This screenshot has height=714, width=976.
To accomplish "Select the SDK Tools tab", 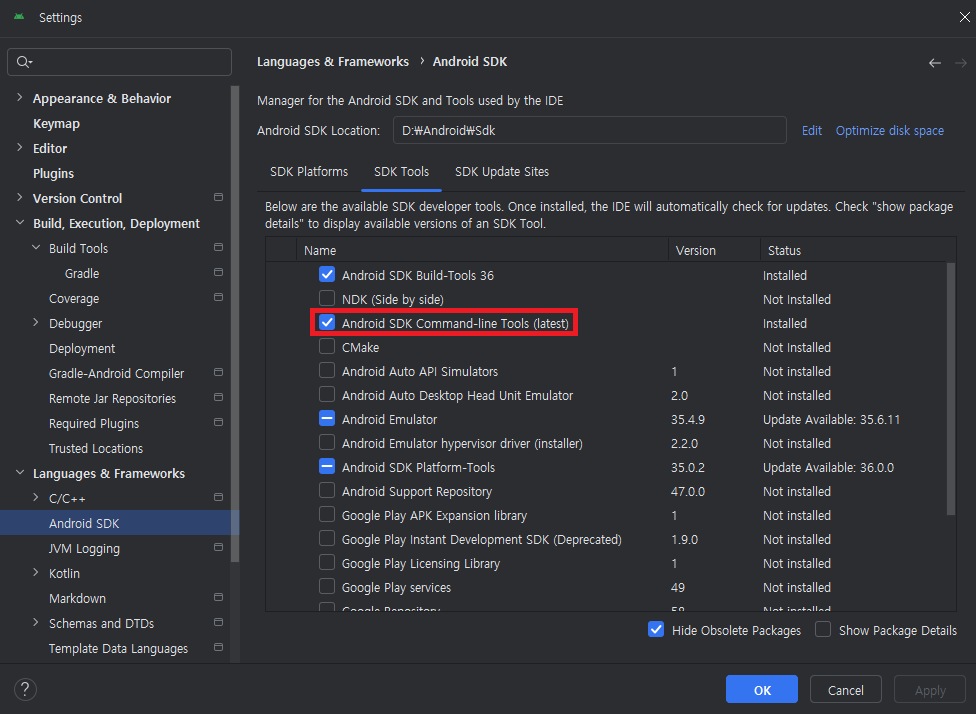I will pos(401,172).
